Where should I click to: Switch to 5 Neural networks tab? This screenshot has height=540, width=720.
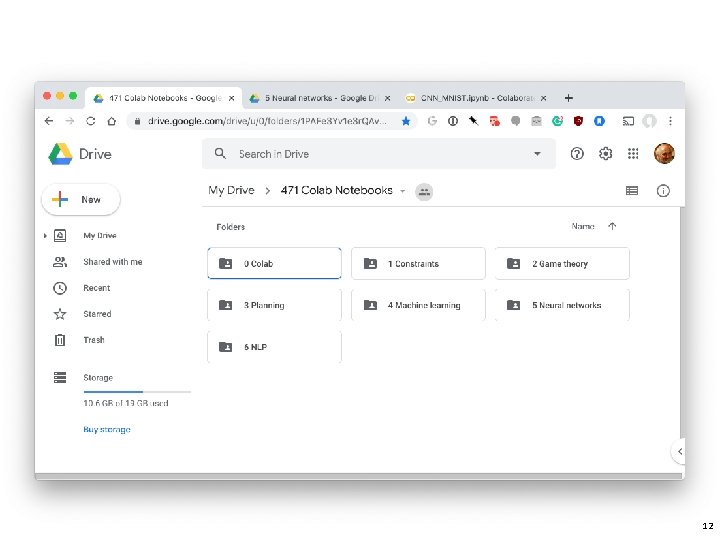(x=320, y=98)
